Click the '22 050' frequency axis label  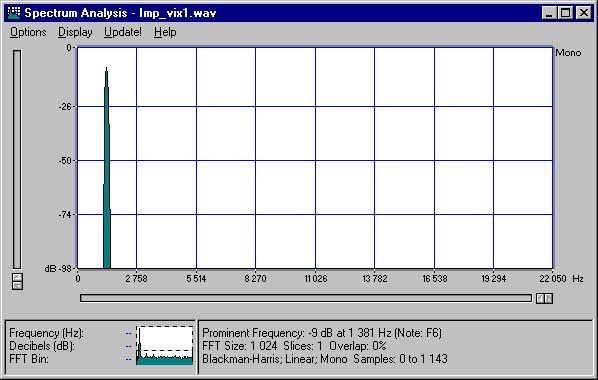pyautogui.click(x=553, y=279)
